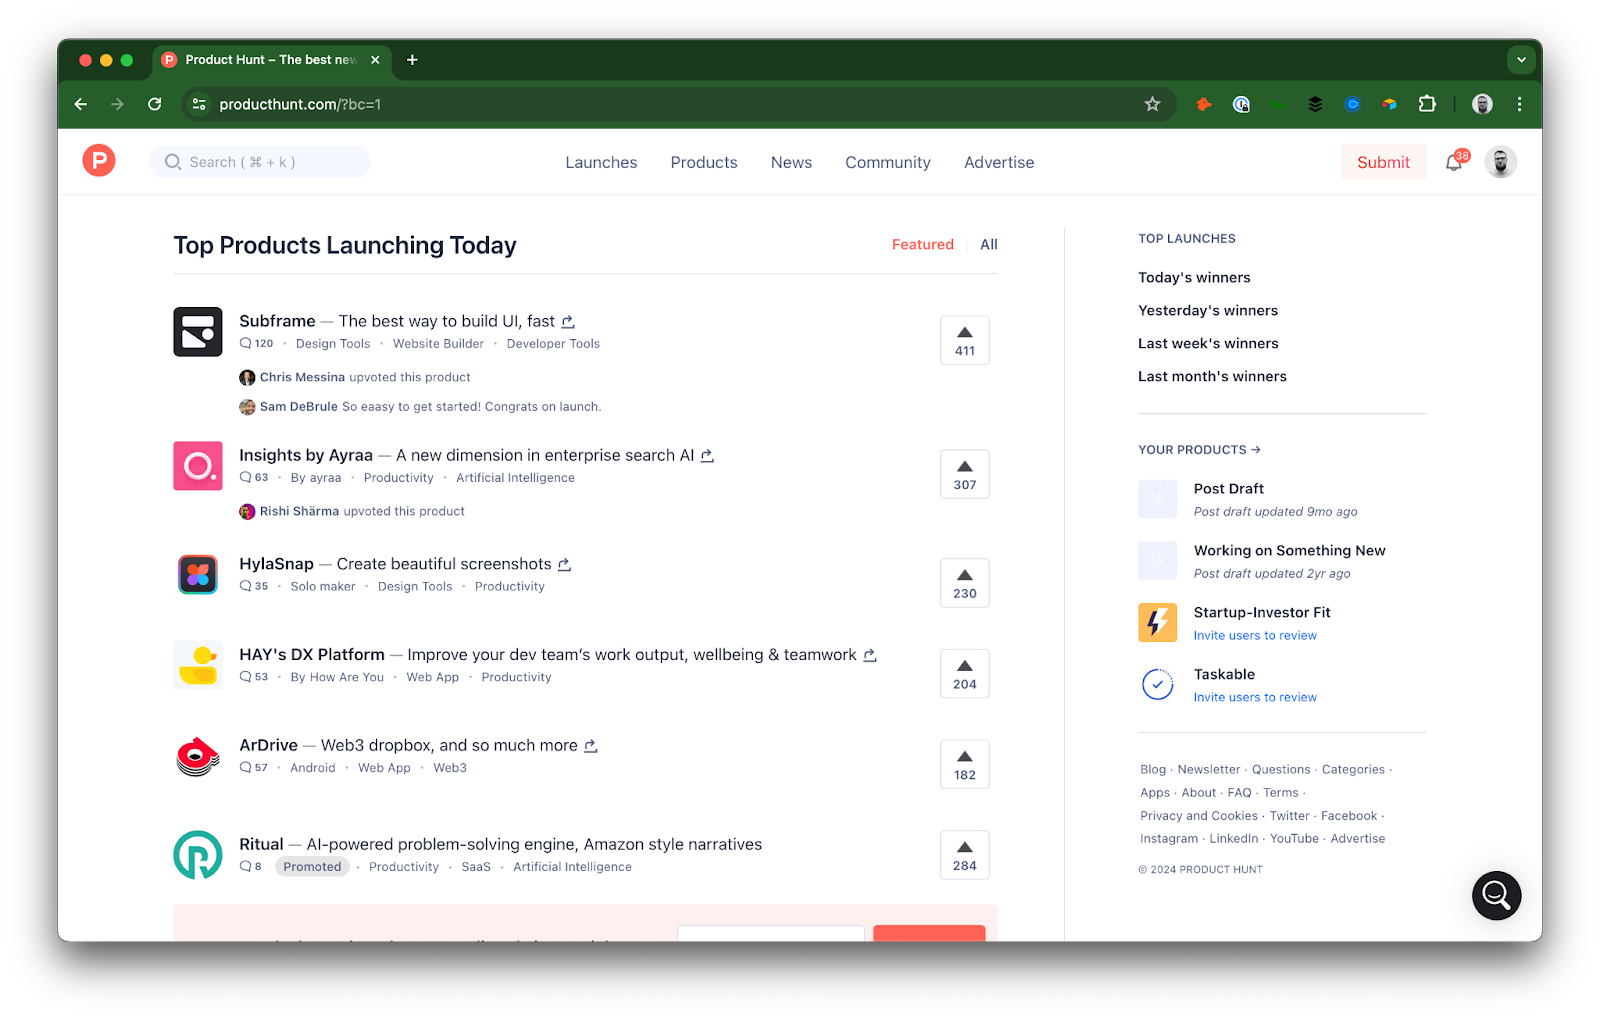Open the Web3 topic tag

pyautogui.click(x=450, y=768)
